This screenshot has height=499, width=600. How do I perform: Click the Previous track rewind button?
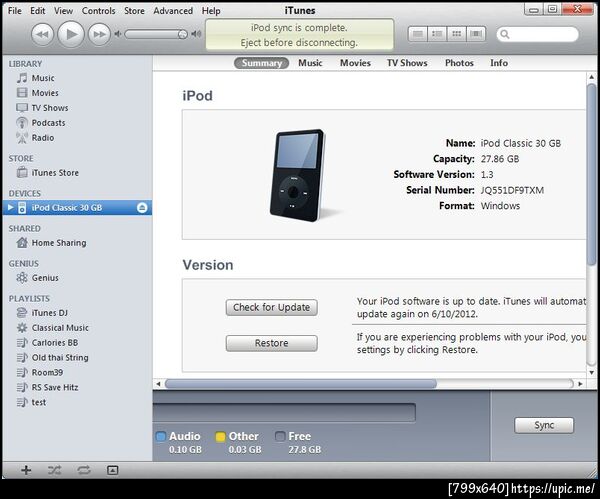[x=42, y=34]
